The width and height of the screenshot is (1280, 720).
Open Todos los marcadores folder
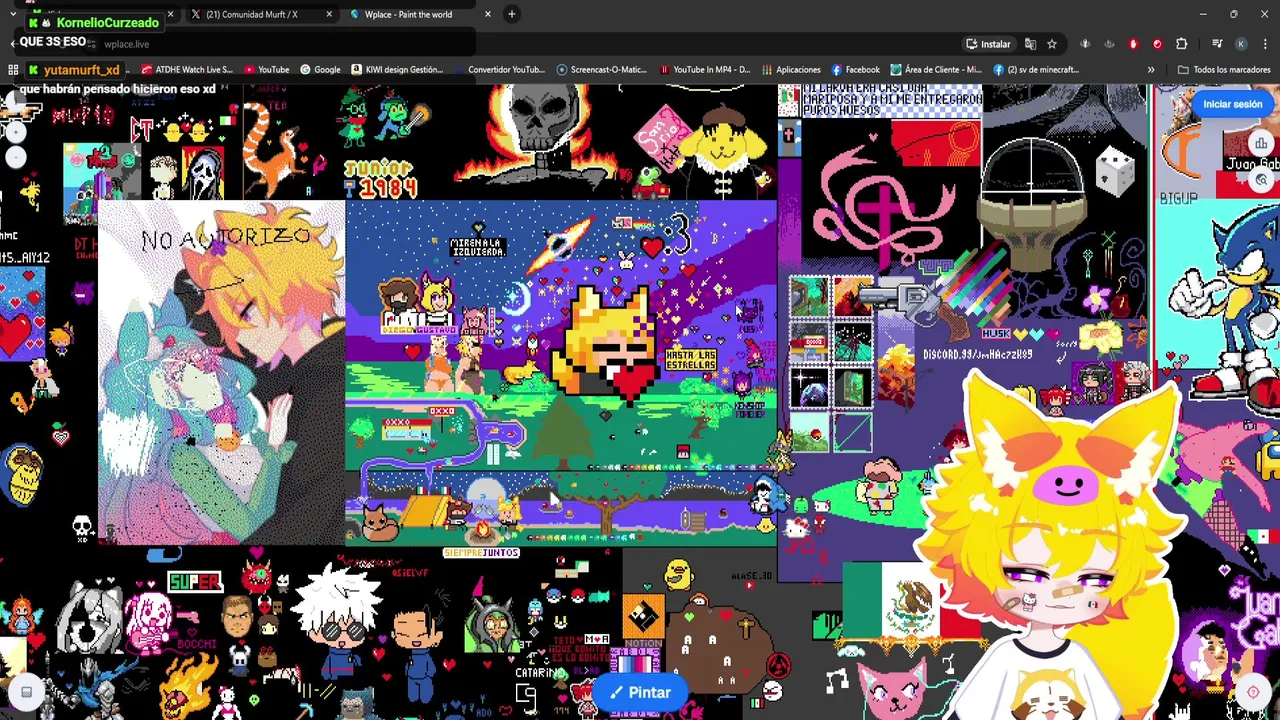(x=1224, y=70)
